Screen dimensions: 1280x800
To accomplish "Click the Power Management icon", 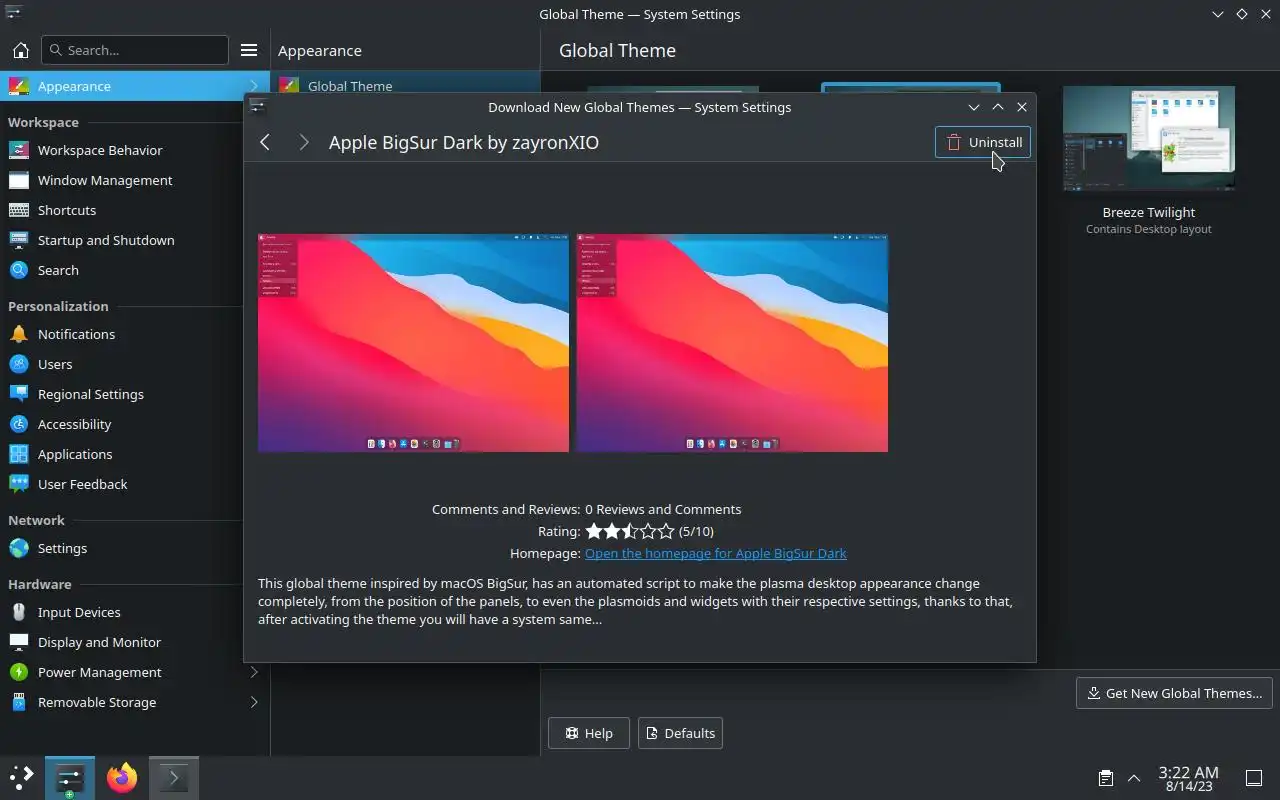I will [x=18, y=672].
